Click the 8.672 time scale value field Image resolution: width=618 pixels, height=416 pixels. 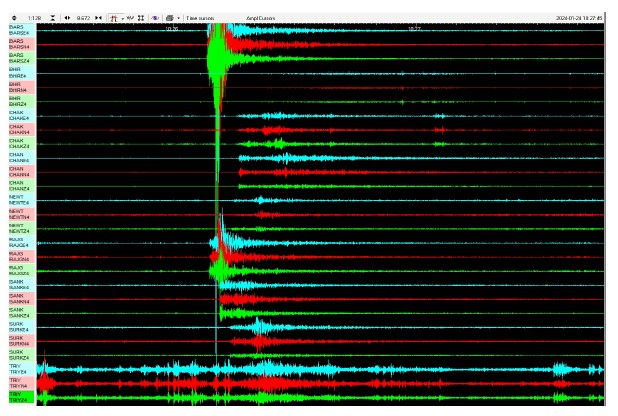(83, 18)
